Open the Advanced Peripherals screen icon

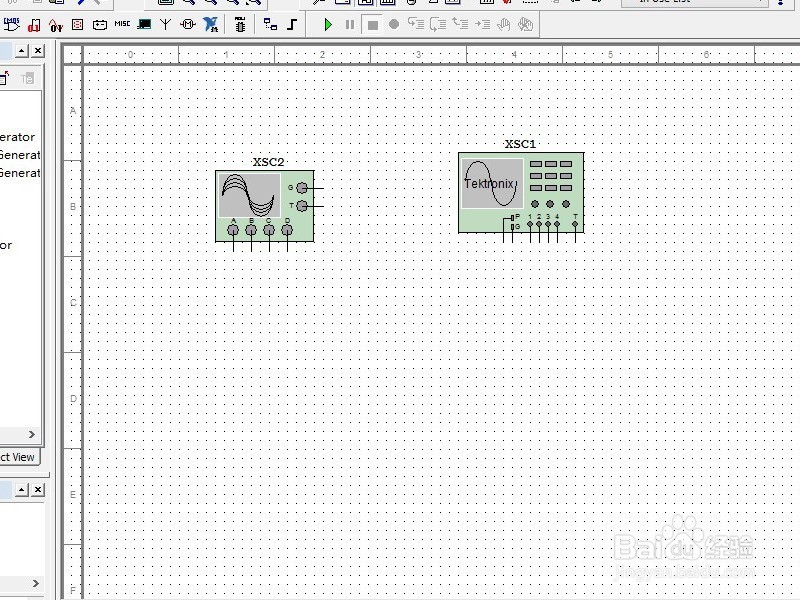tap(144, 24)
